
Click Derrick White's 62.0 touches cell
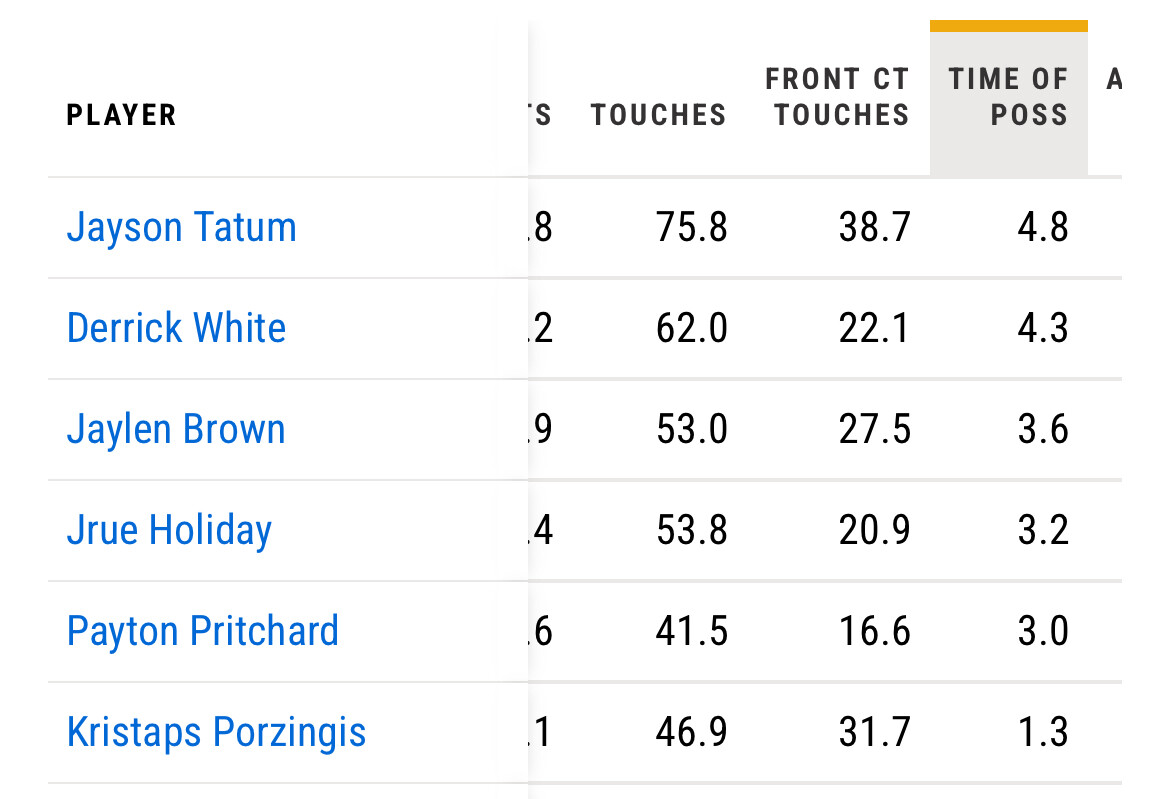point(692,329)
